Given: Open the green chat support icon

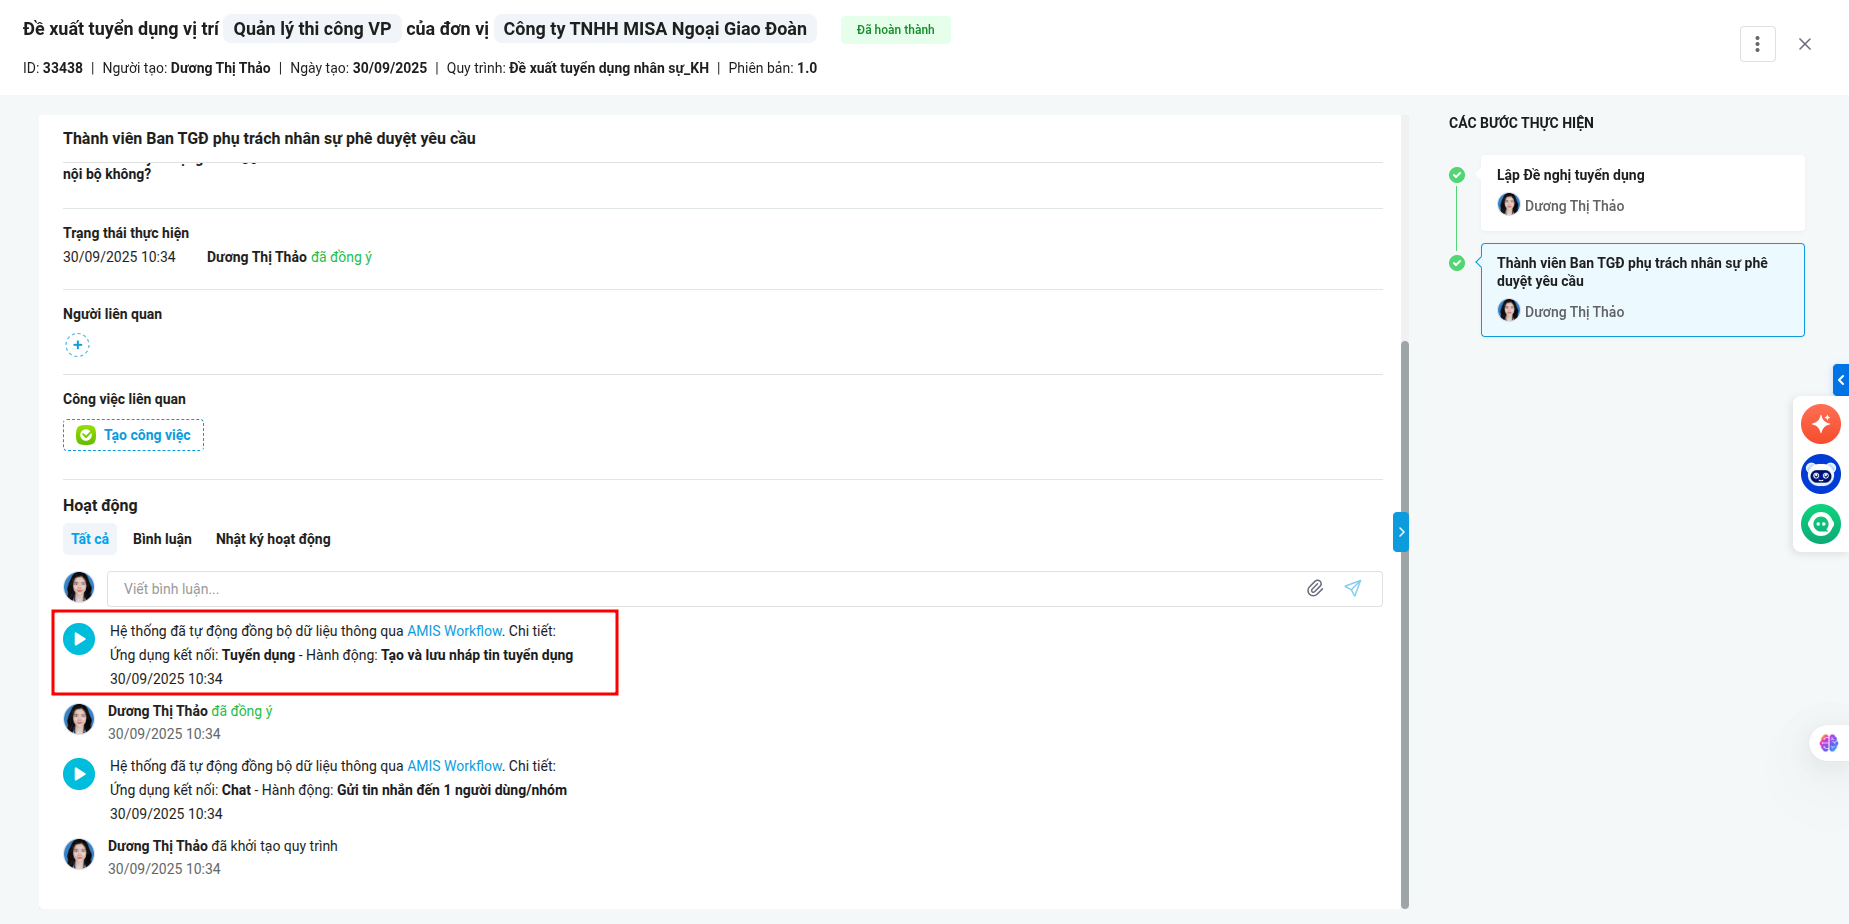Looking at the screenshot, I should 1821,524.
